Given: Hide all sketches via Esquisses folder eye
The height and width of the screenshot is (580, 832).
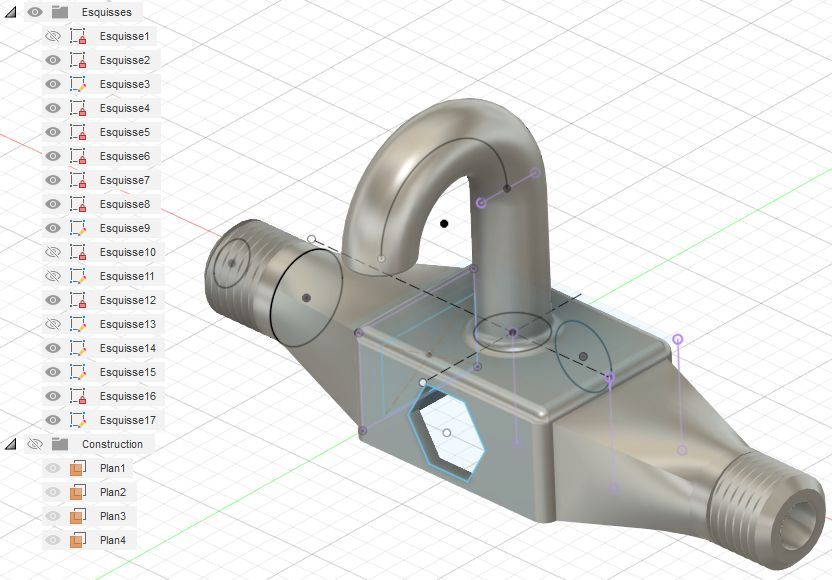Looking at the screenshot, I should (x=35, y=12).
